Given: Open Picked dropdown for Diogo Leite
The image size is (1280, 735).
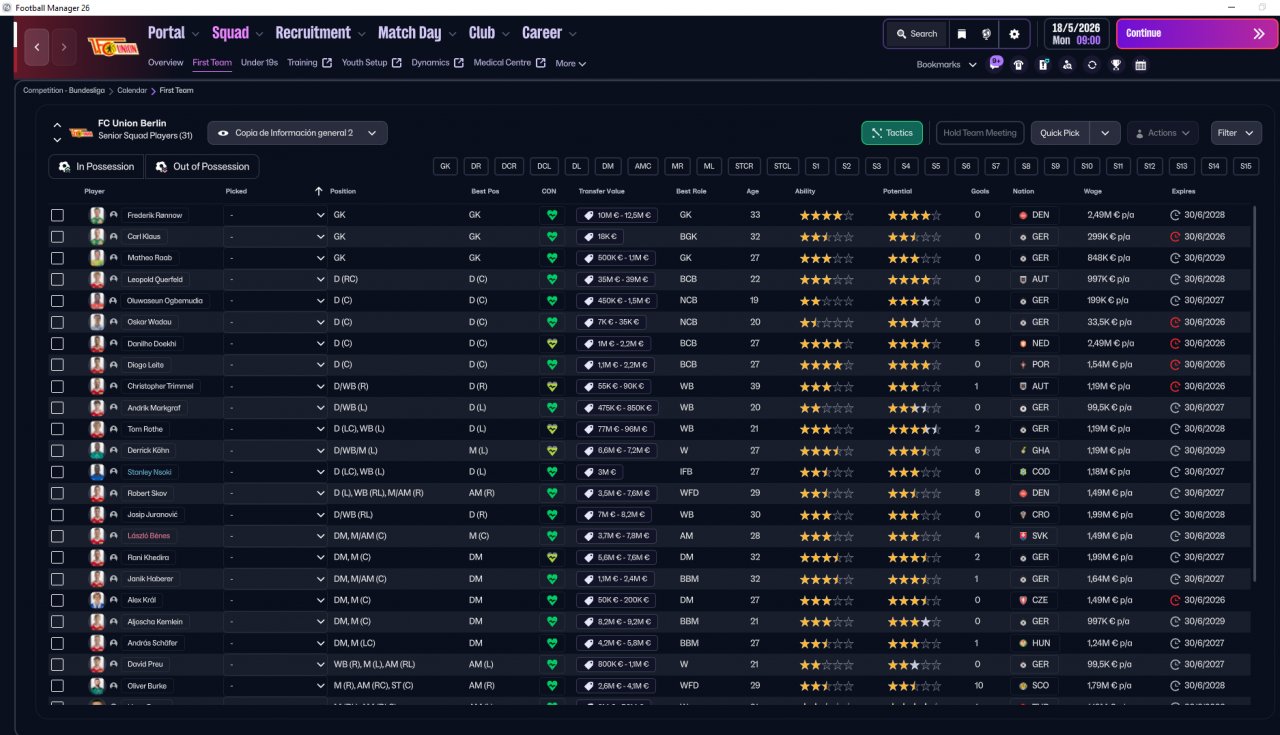Looking at the screenshot, I should [x=275, y=365].
